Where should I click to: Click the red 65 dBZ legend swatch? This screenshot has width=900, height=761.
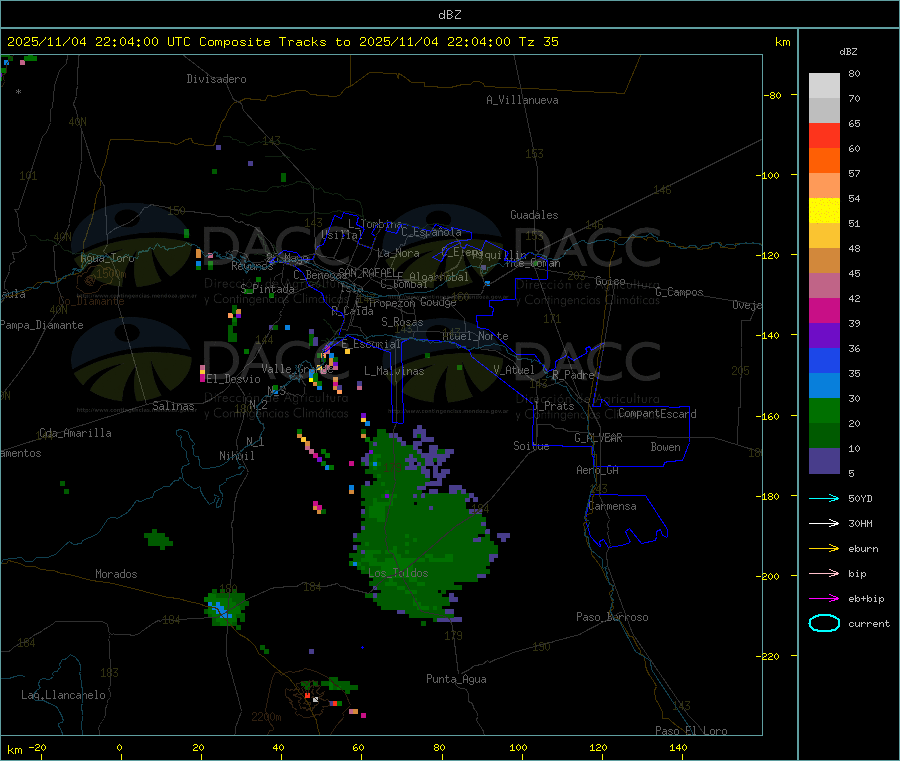tap(824, 135)
